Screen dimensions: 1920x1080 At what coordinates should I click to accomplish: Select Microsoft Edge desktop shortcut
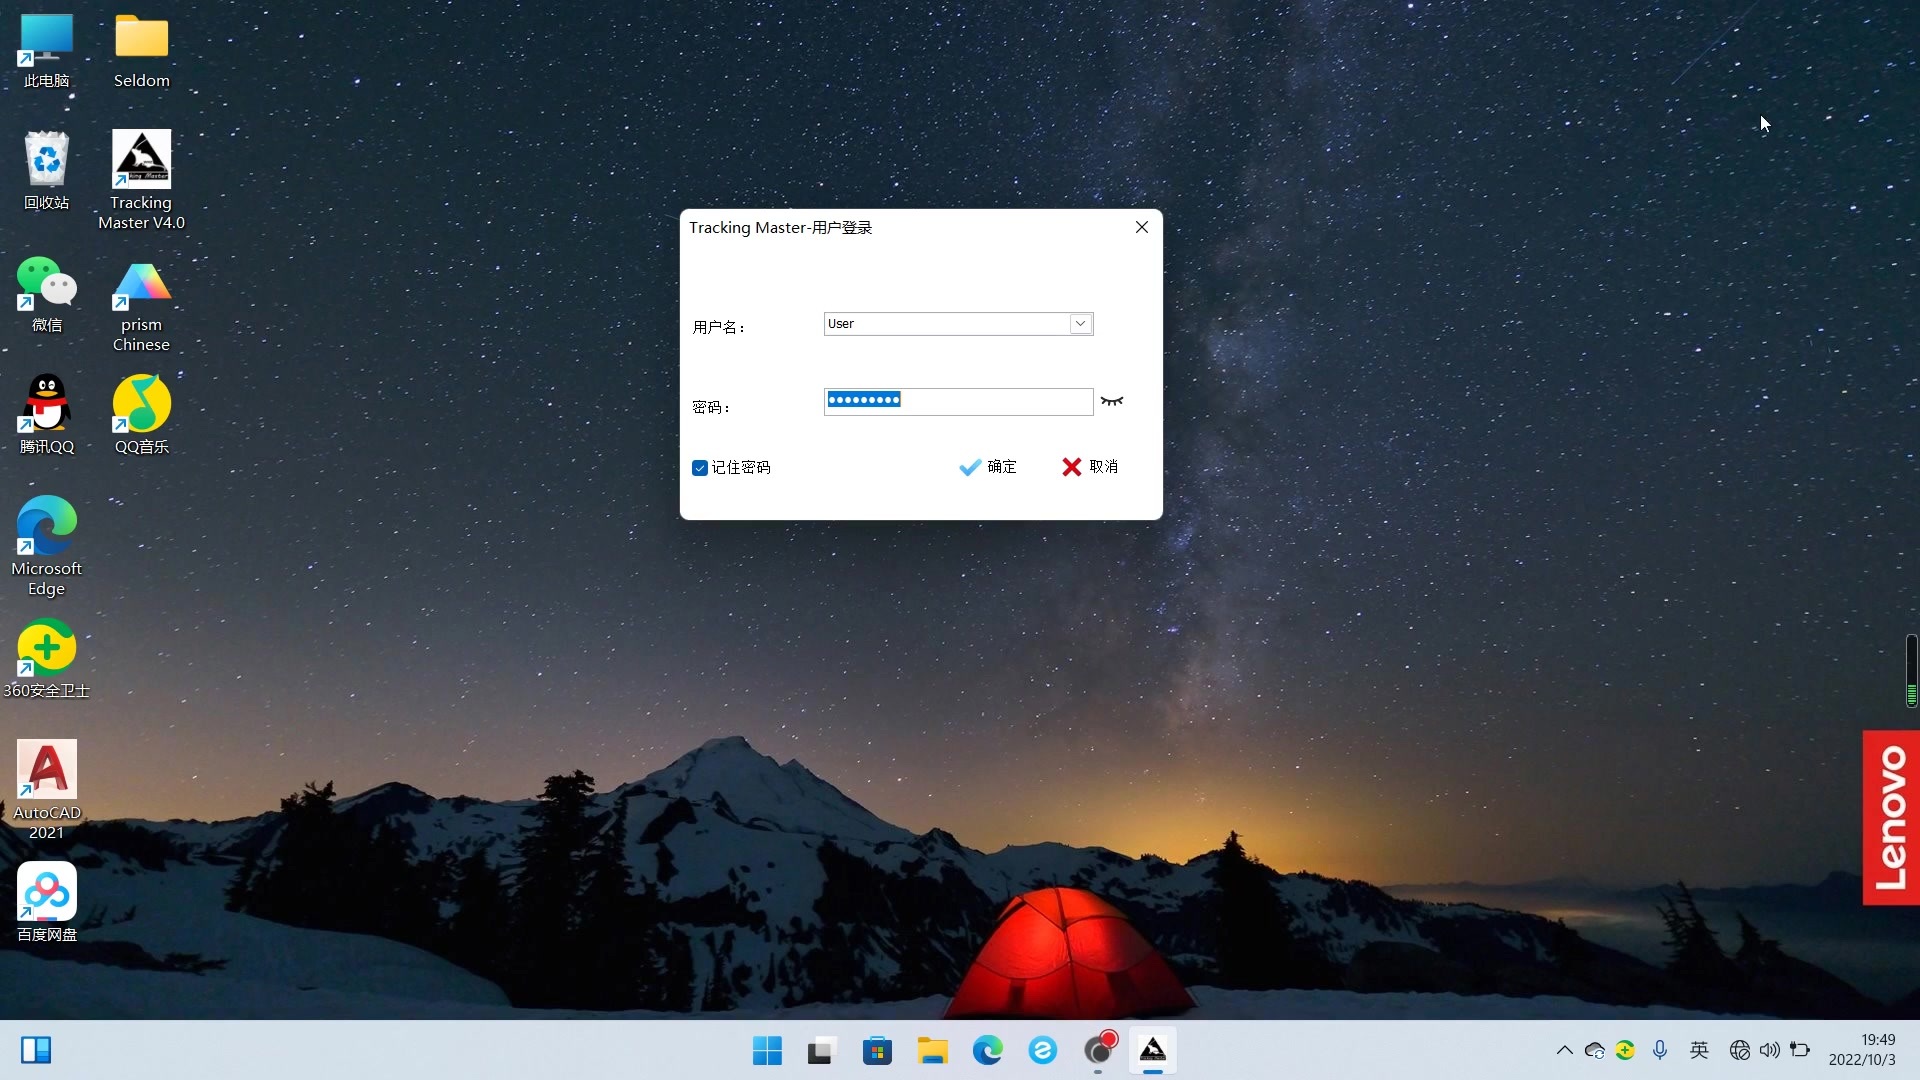tap(46, 546)
